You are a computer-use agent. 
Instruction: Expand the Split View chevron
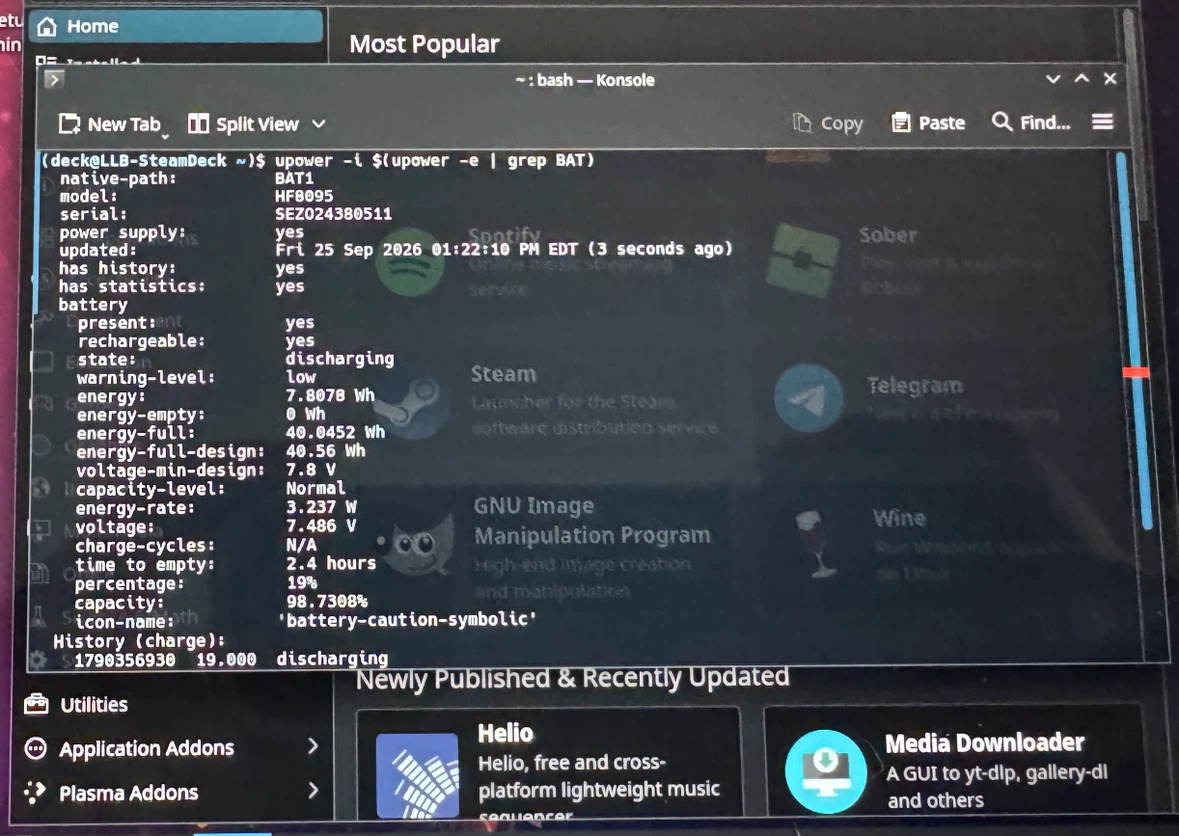click(319, 124)
